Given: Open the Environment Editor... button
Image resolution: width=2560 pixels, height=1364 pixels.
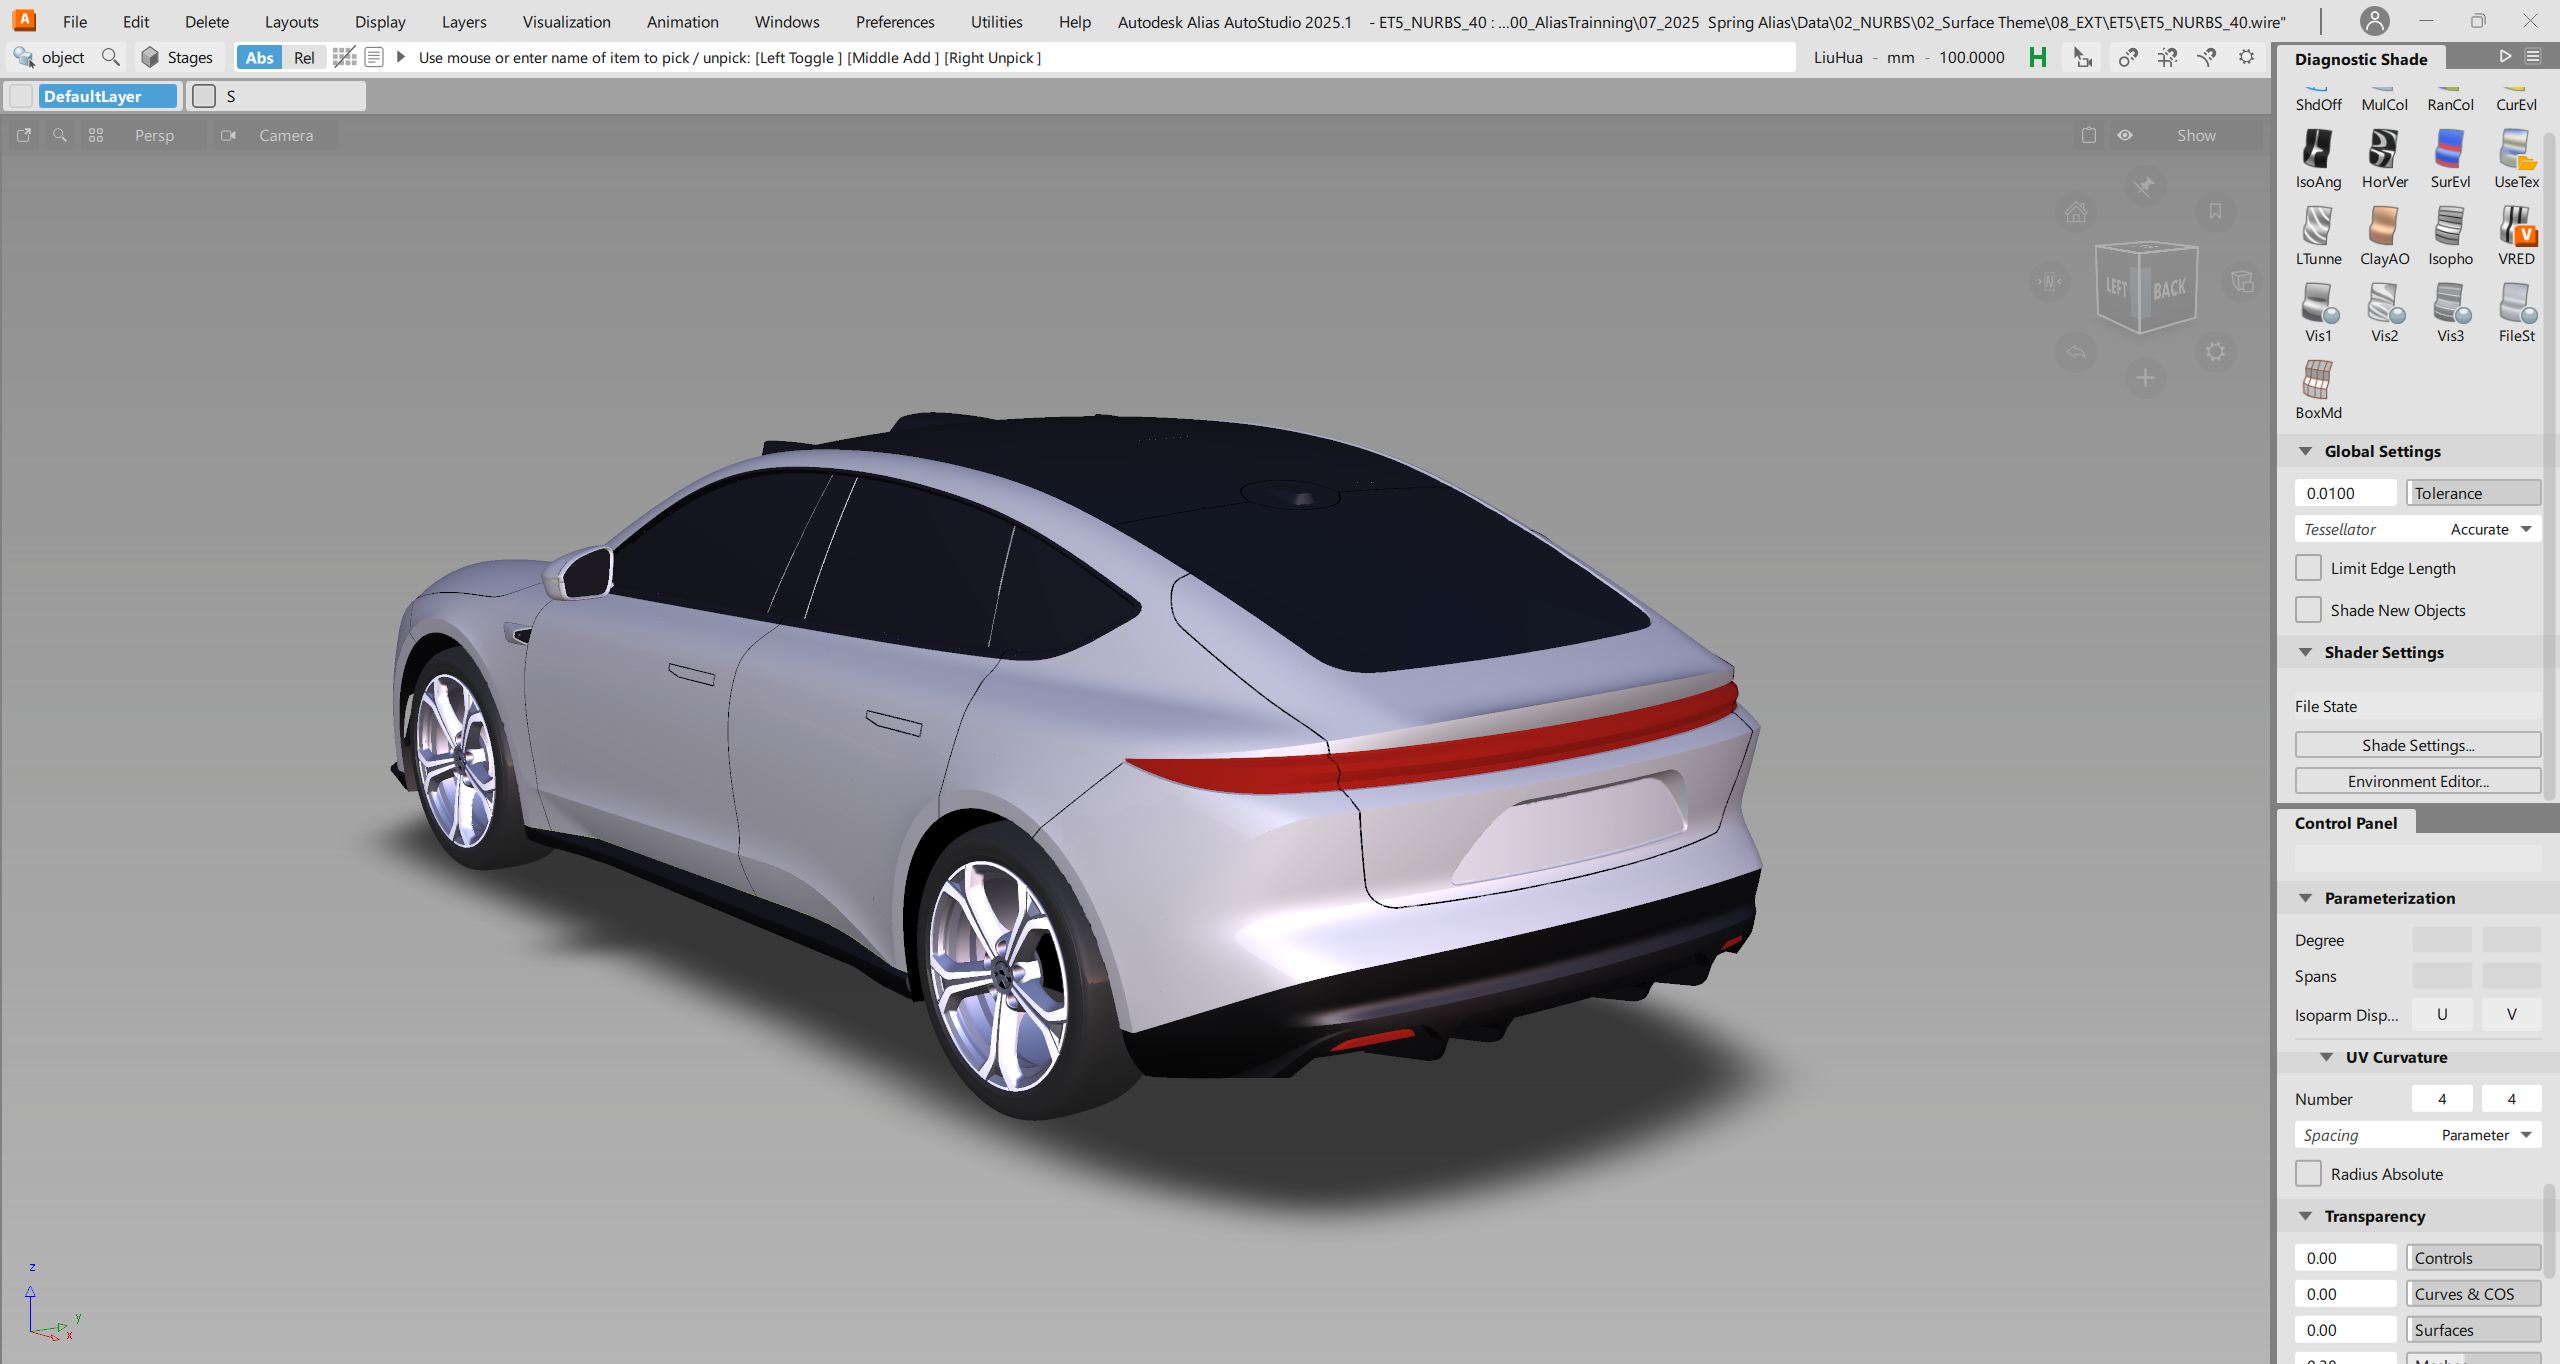Looking at the screenshot, I should pyautogui.click(x=2417, y=781).
